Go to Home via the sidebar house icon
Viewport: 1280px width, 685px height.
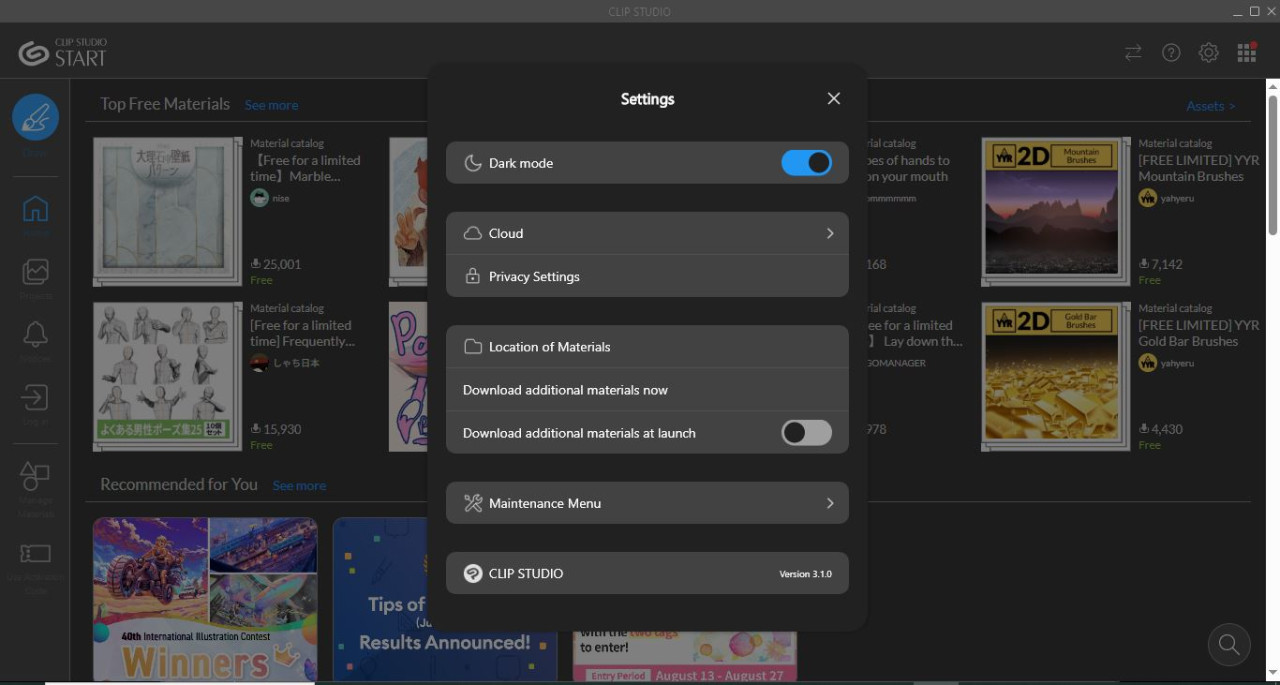tap(35, 209)
